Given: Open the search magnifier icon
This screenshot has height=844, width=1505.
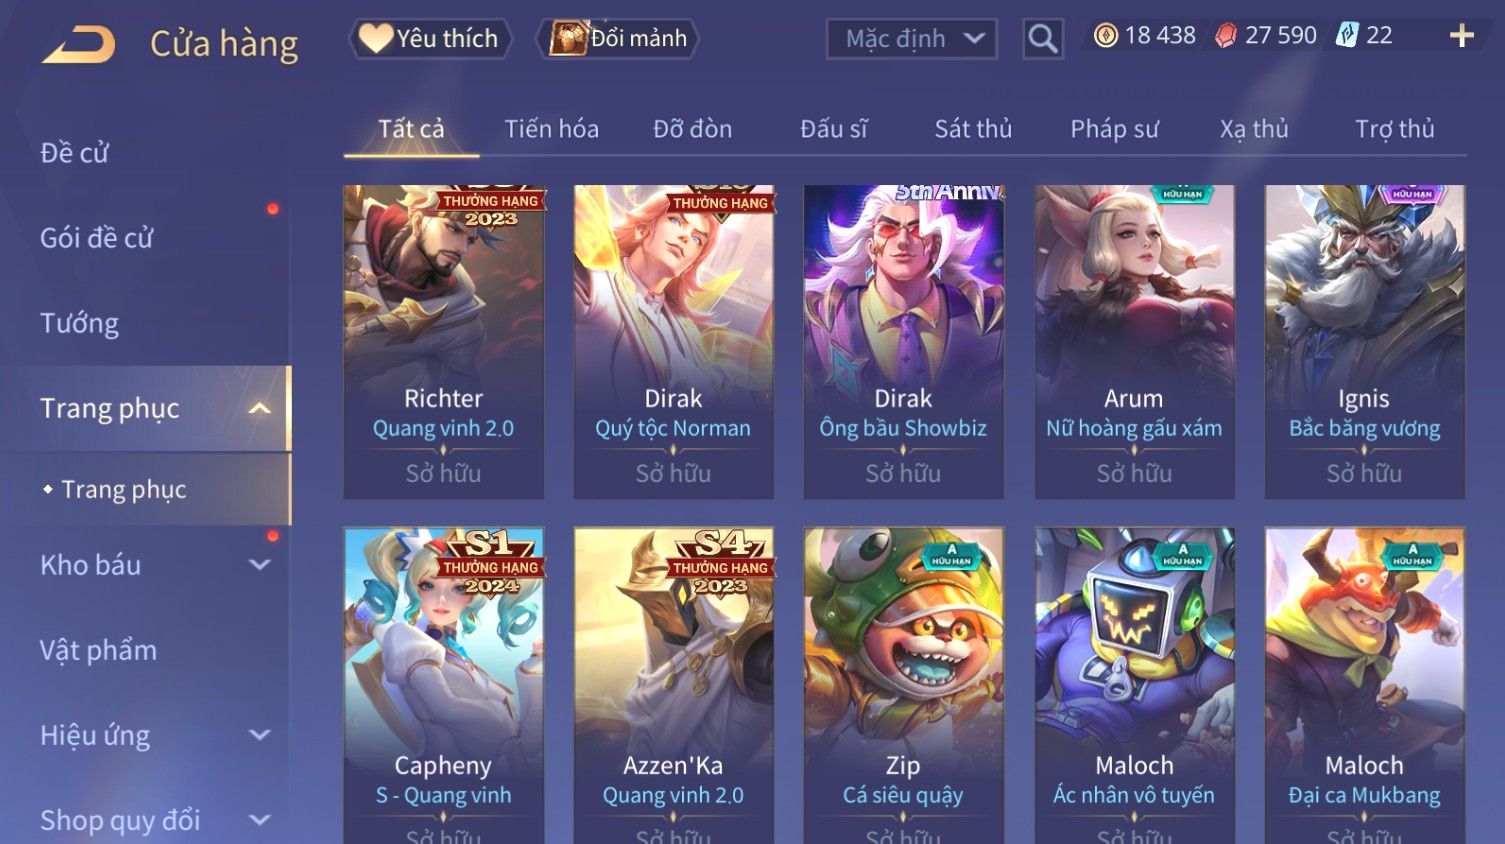Looking at the screenshot, I should tap(1043, 39).
